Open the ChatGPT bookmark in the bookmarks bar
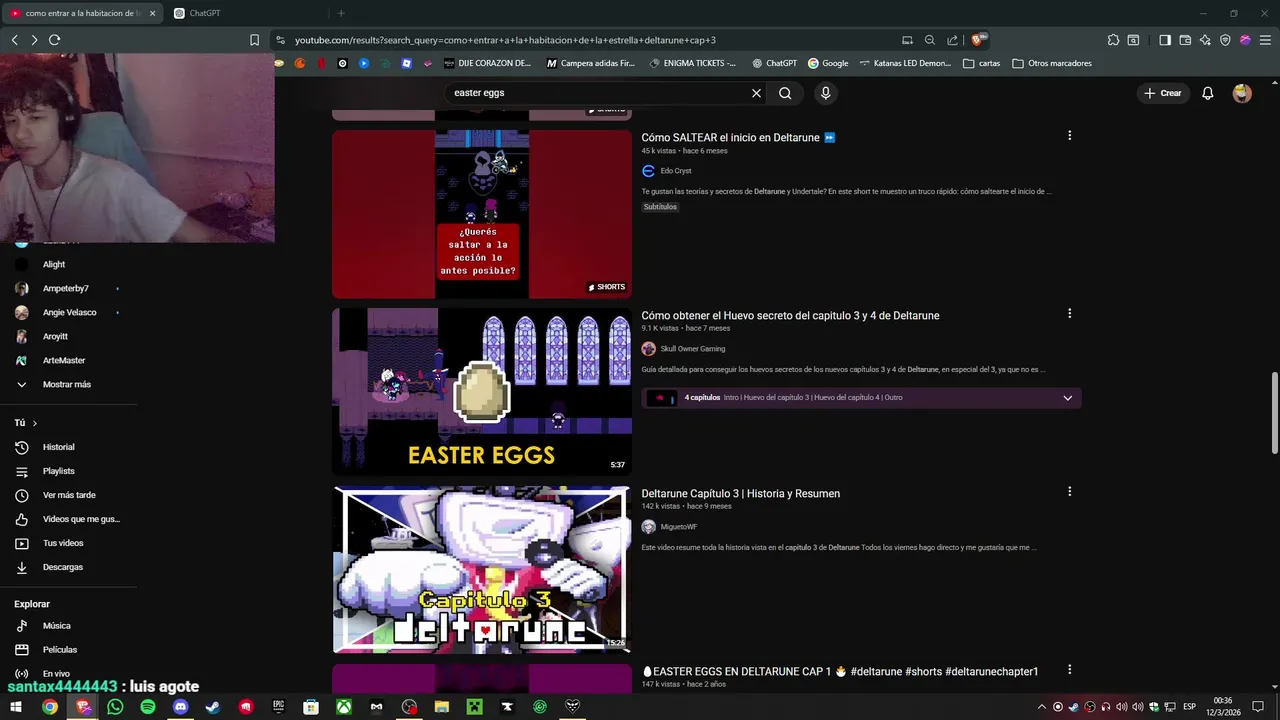This screenshot has width=1280, height=720. [774, 63]
